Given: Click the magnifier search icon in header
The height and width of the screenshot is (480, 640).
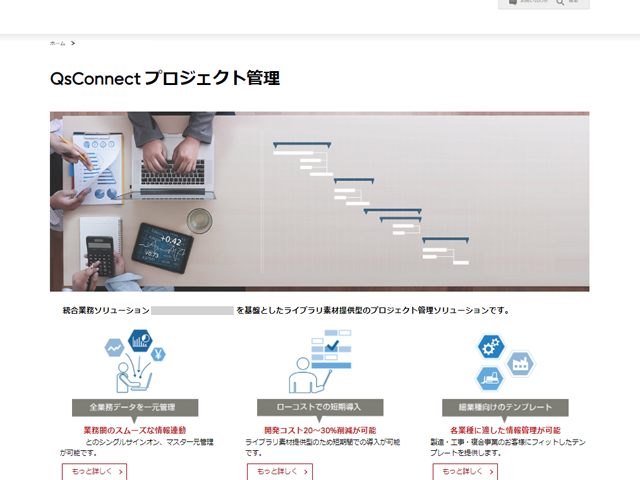Looking at the screenshot, I should (560, 2).
